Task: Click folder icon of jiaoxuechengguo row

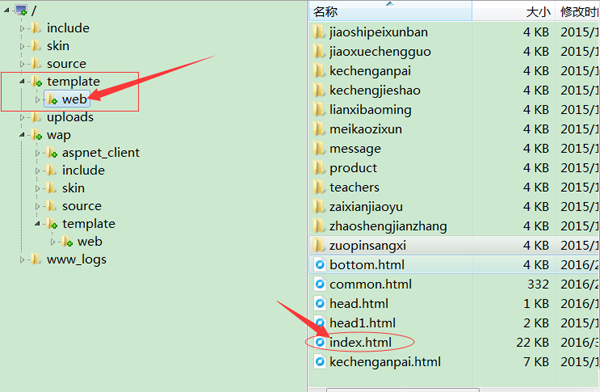Action: pyautogui.click(x=318, y=52)
